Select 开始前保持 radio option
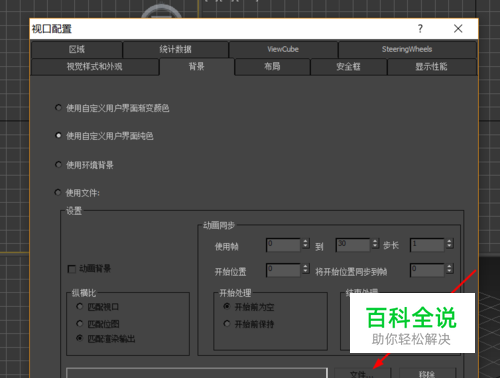Screen dimensions: 500x378 227,324
